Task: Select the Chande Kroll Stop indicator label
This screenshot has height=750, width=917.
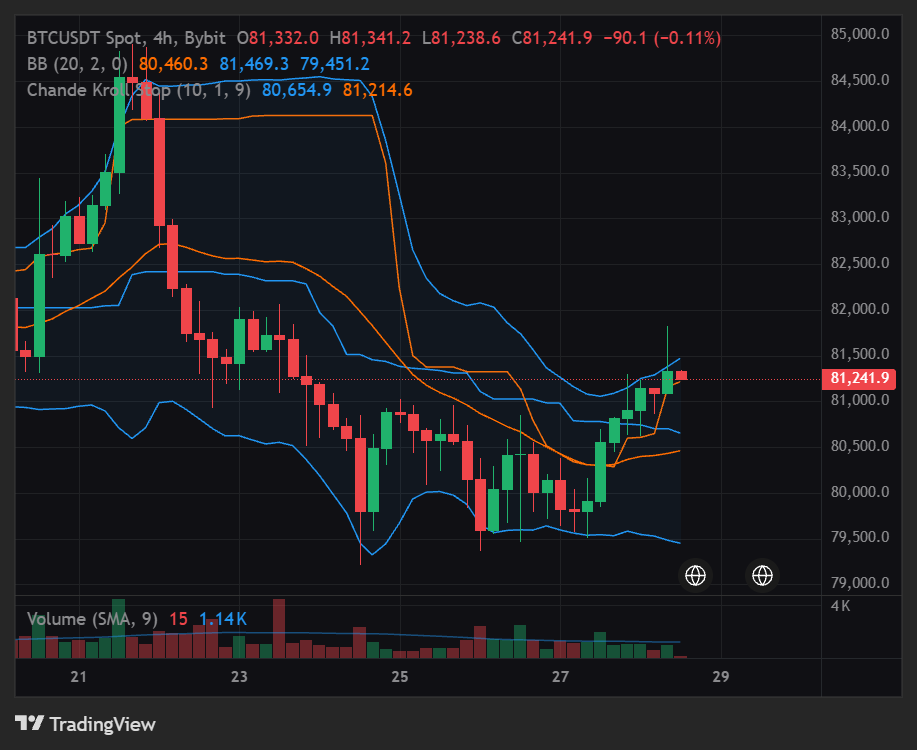Action: coord(139,90)
